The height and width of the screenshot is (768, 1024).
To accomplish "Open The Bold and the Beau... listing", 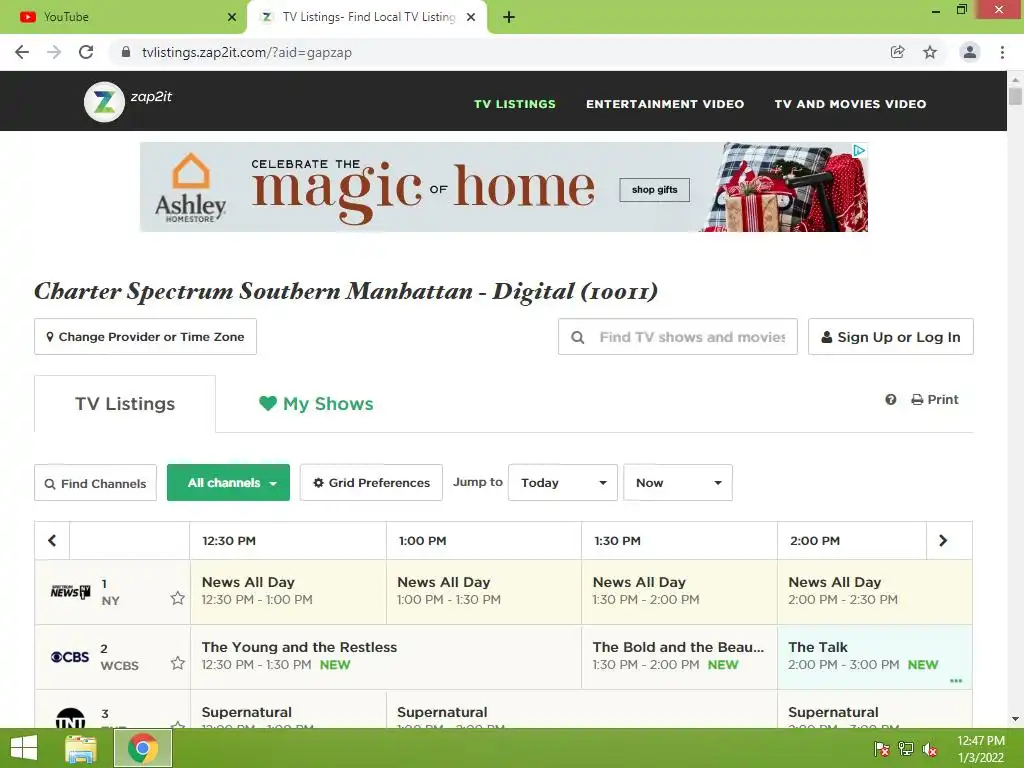I will coord(679,656).
